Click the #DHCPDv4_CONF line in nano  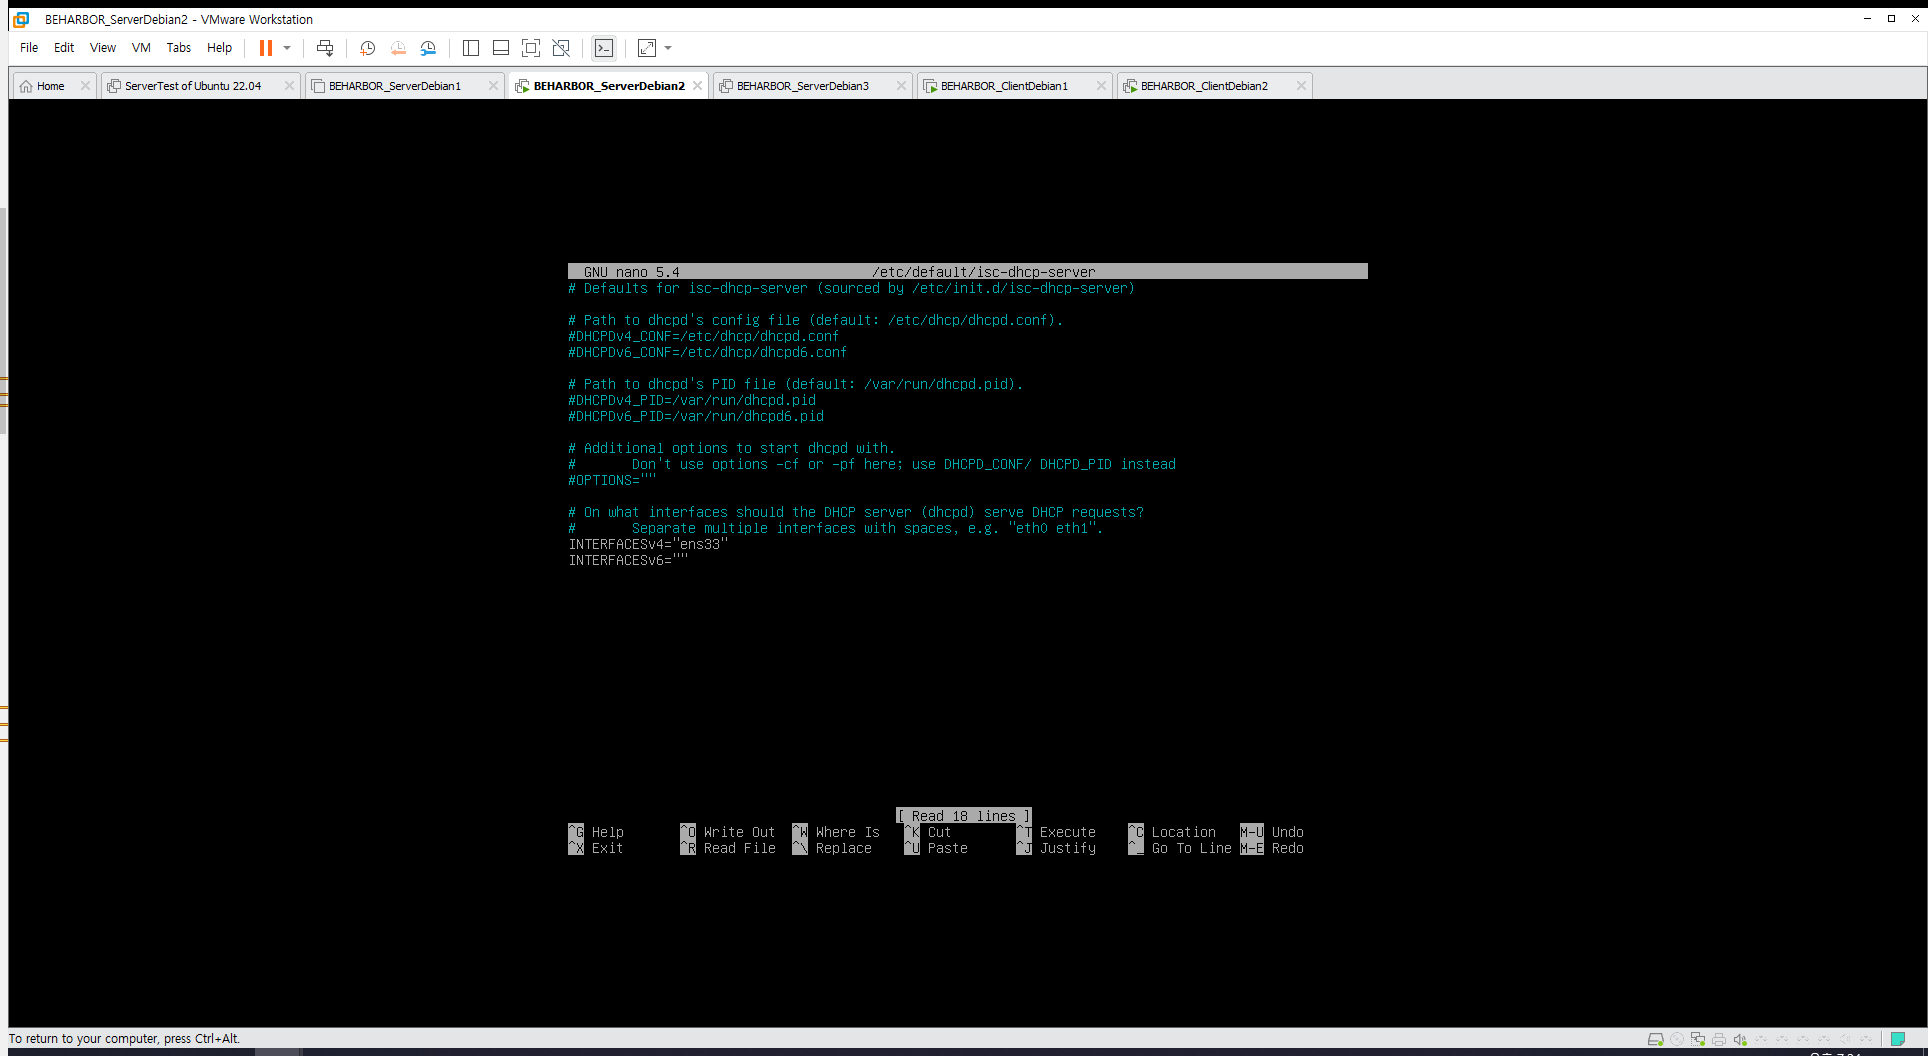[x=703, y=336]
